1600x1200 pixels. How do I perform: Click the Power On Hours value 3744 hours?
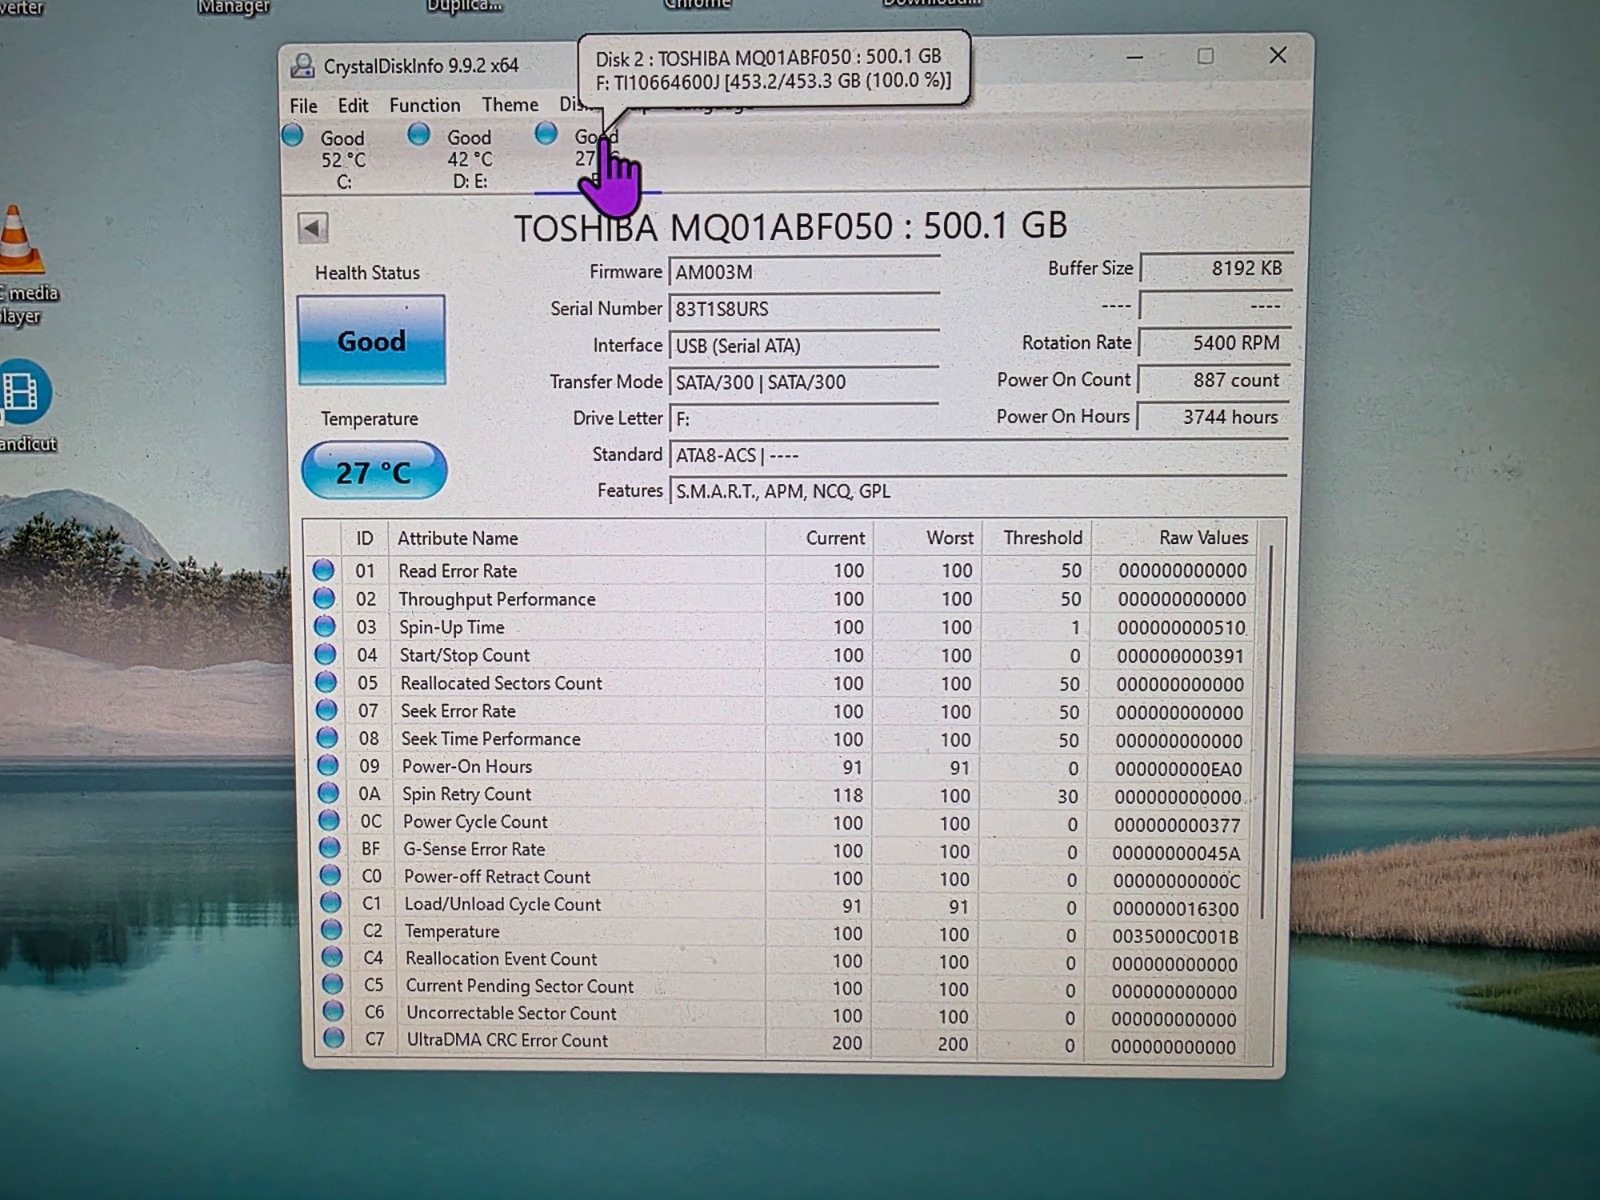click(1214, 417)
